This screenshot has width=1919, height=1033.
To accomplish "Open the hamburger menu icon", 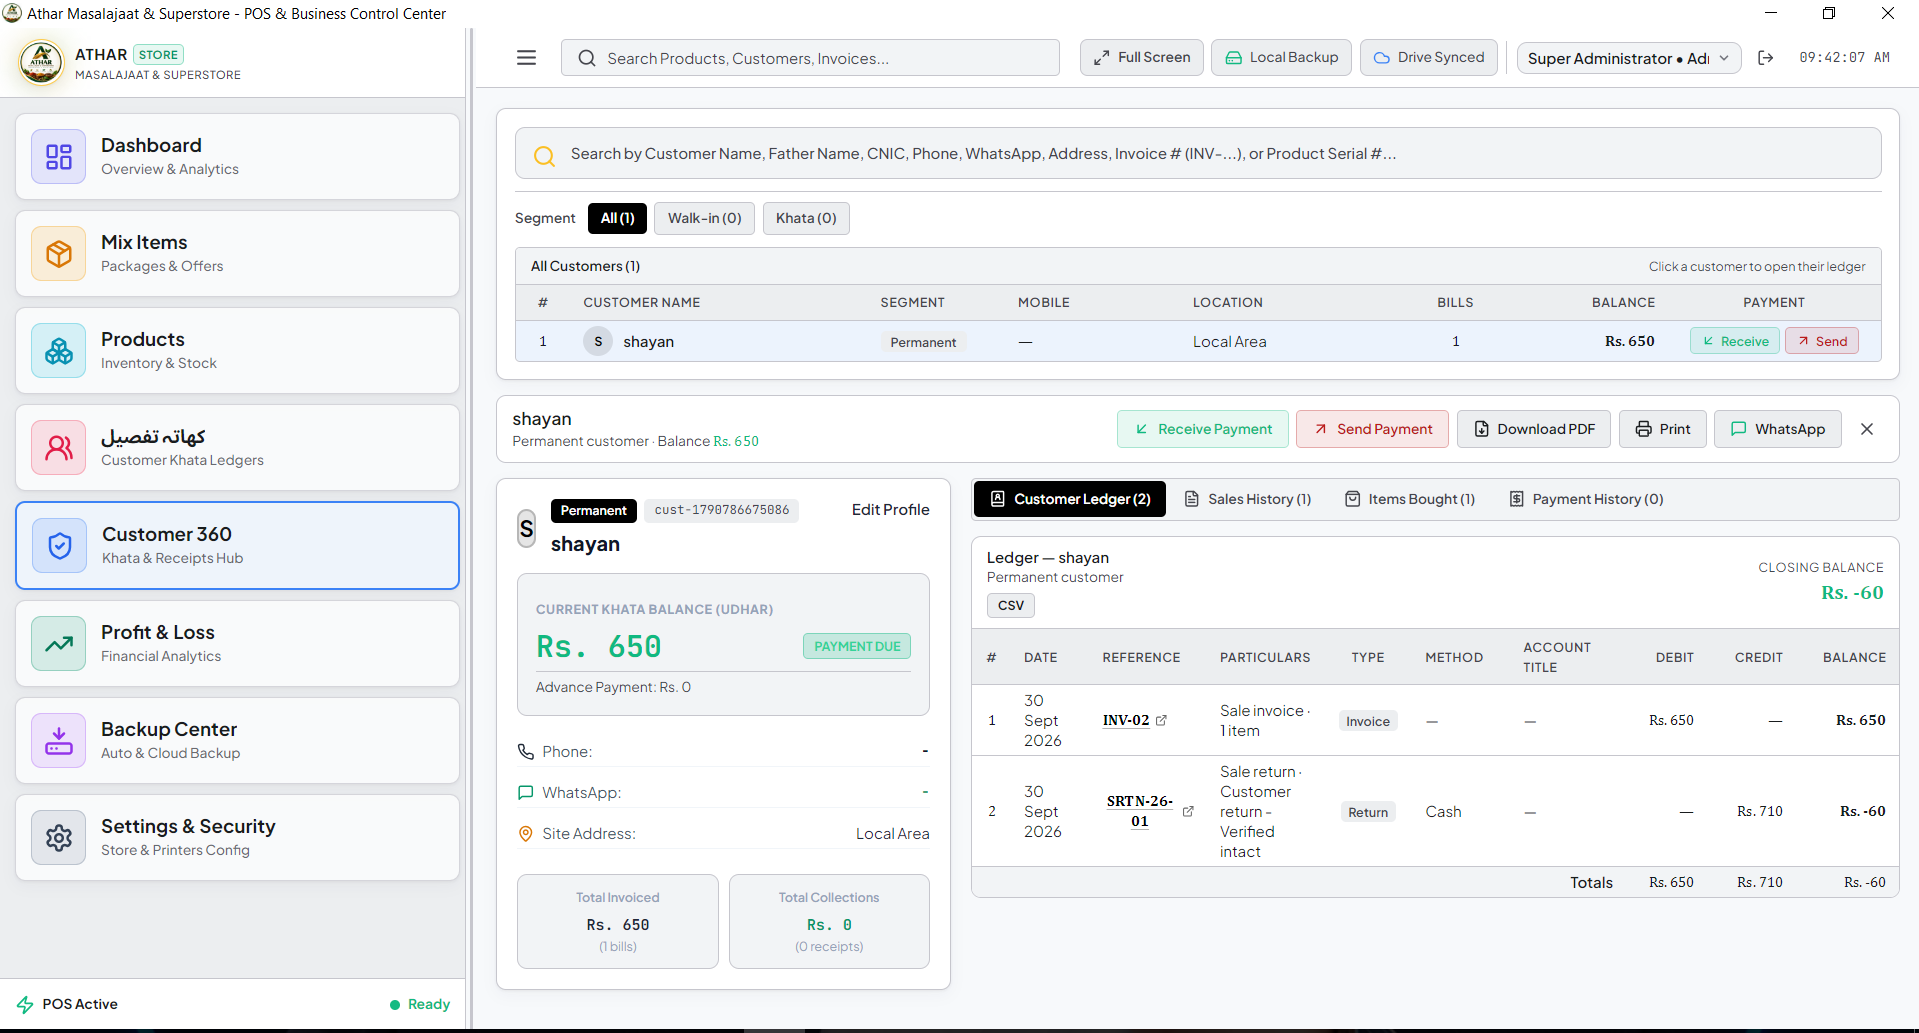I will point(526,58).
